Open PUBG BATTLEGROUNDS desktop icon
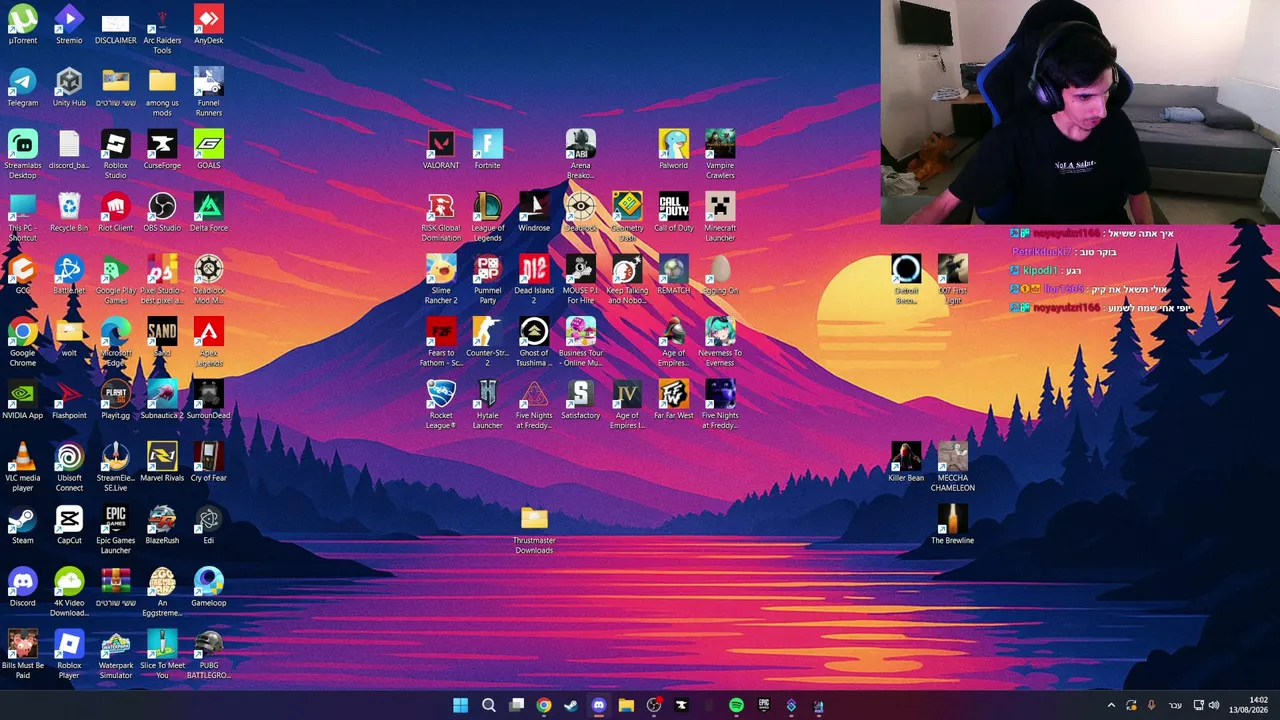Screen dimensions: 1280x720 [x=208, y=655]
